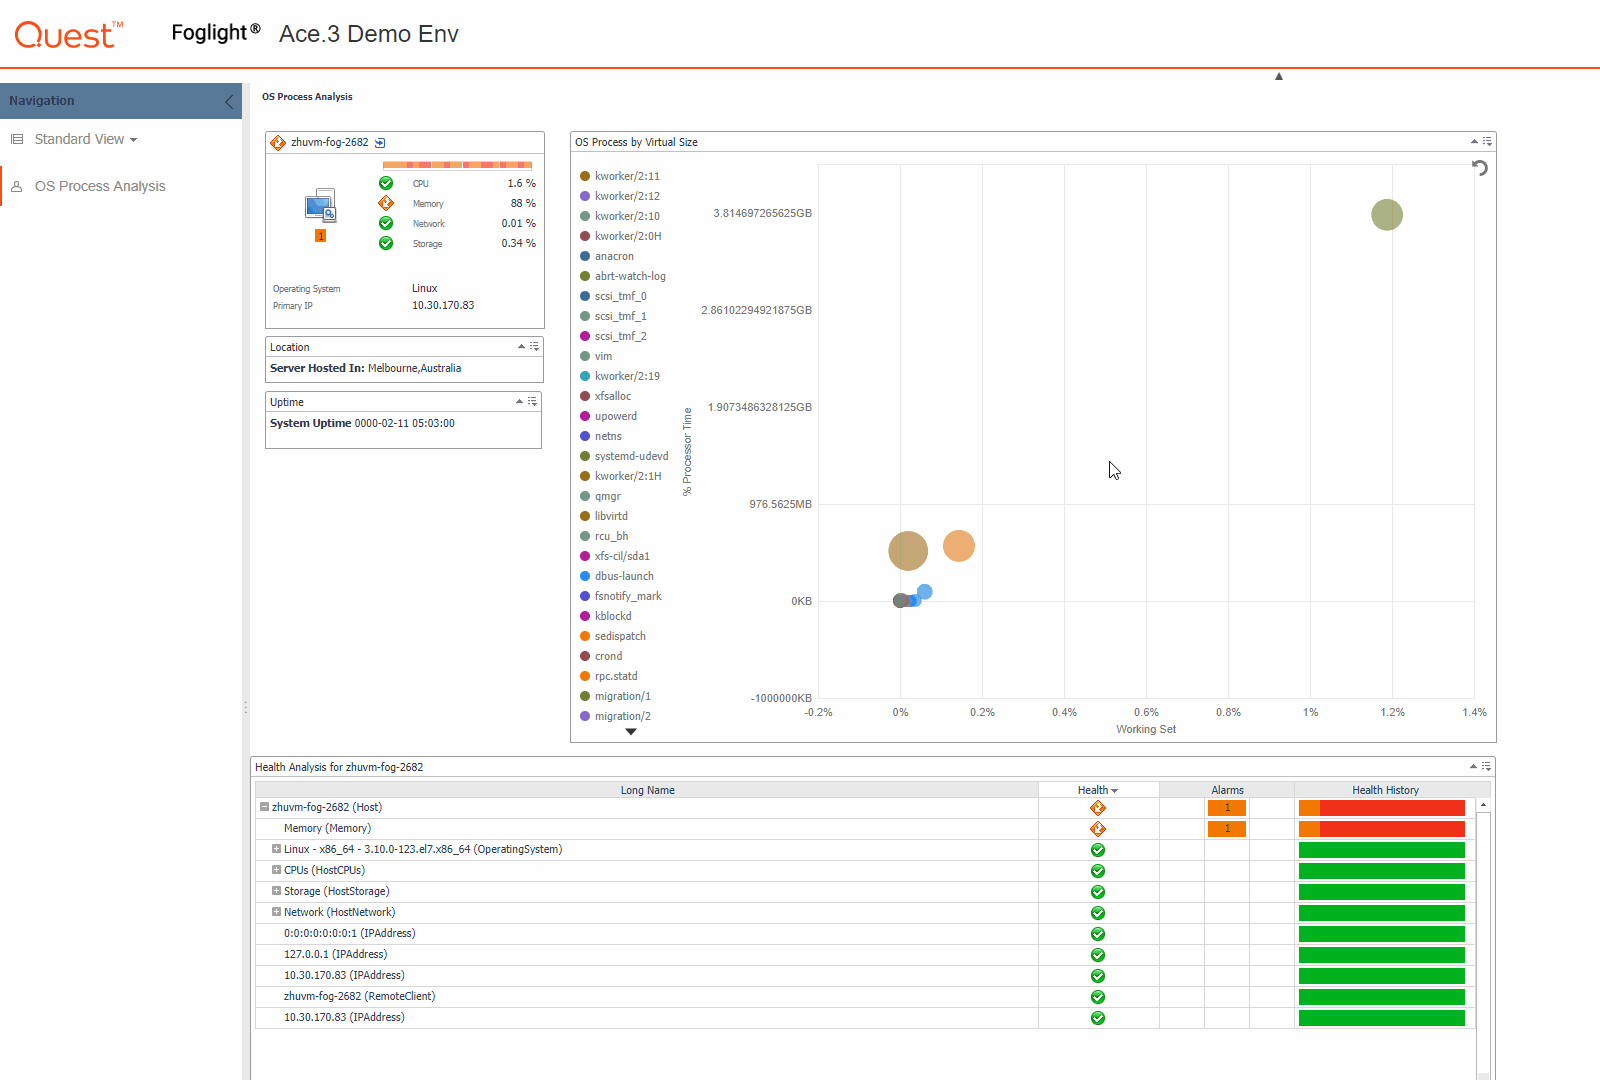Click the host computer image

[320, 205]
